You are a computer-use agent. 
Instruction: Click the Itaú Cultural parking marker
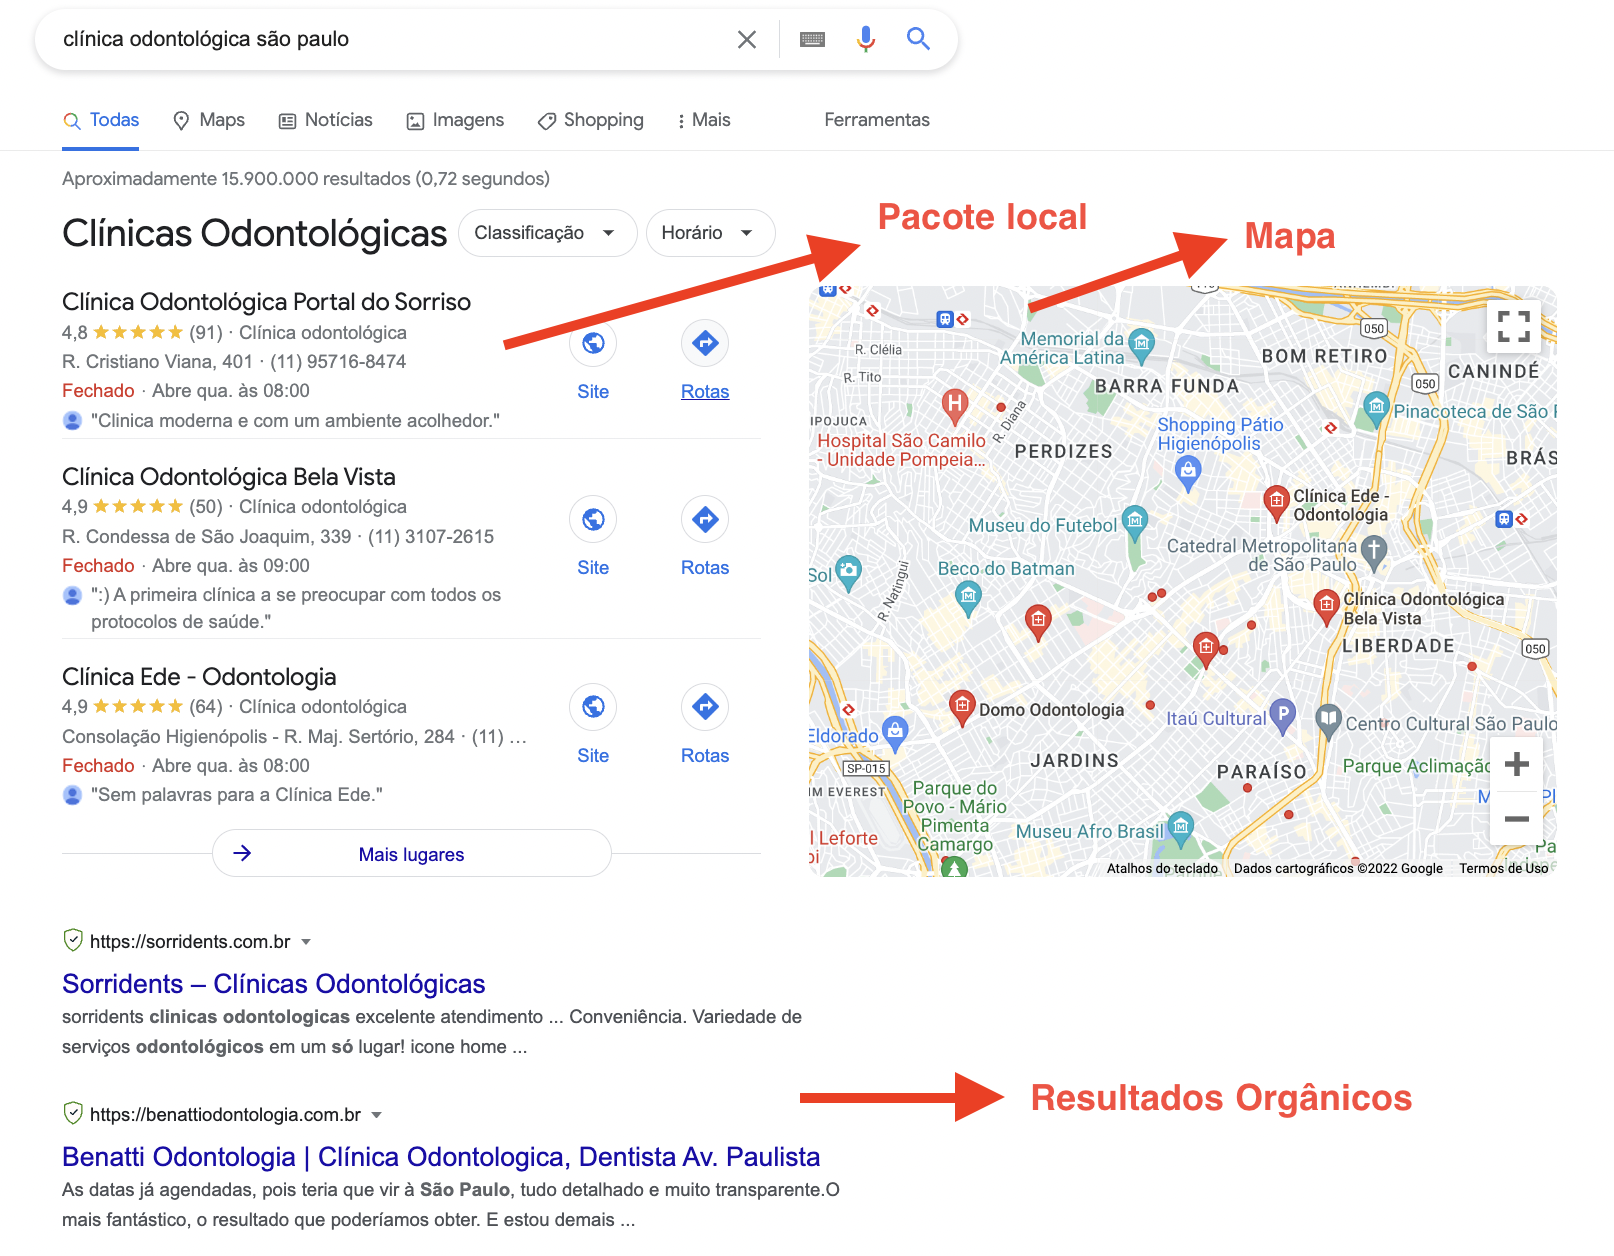(1283, 715)
